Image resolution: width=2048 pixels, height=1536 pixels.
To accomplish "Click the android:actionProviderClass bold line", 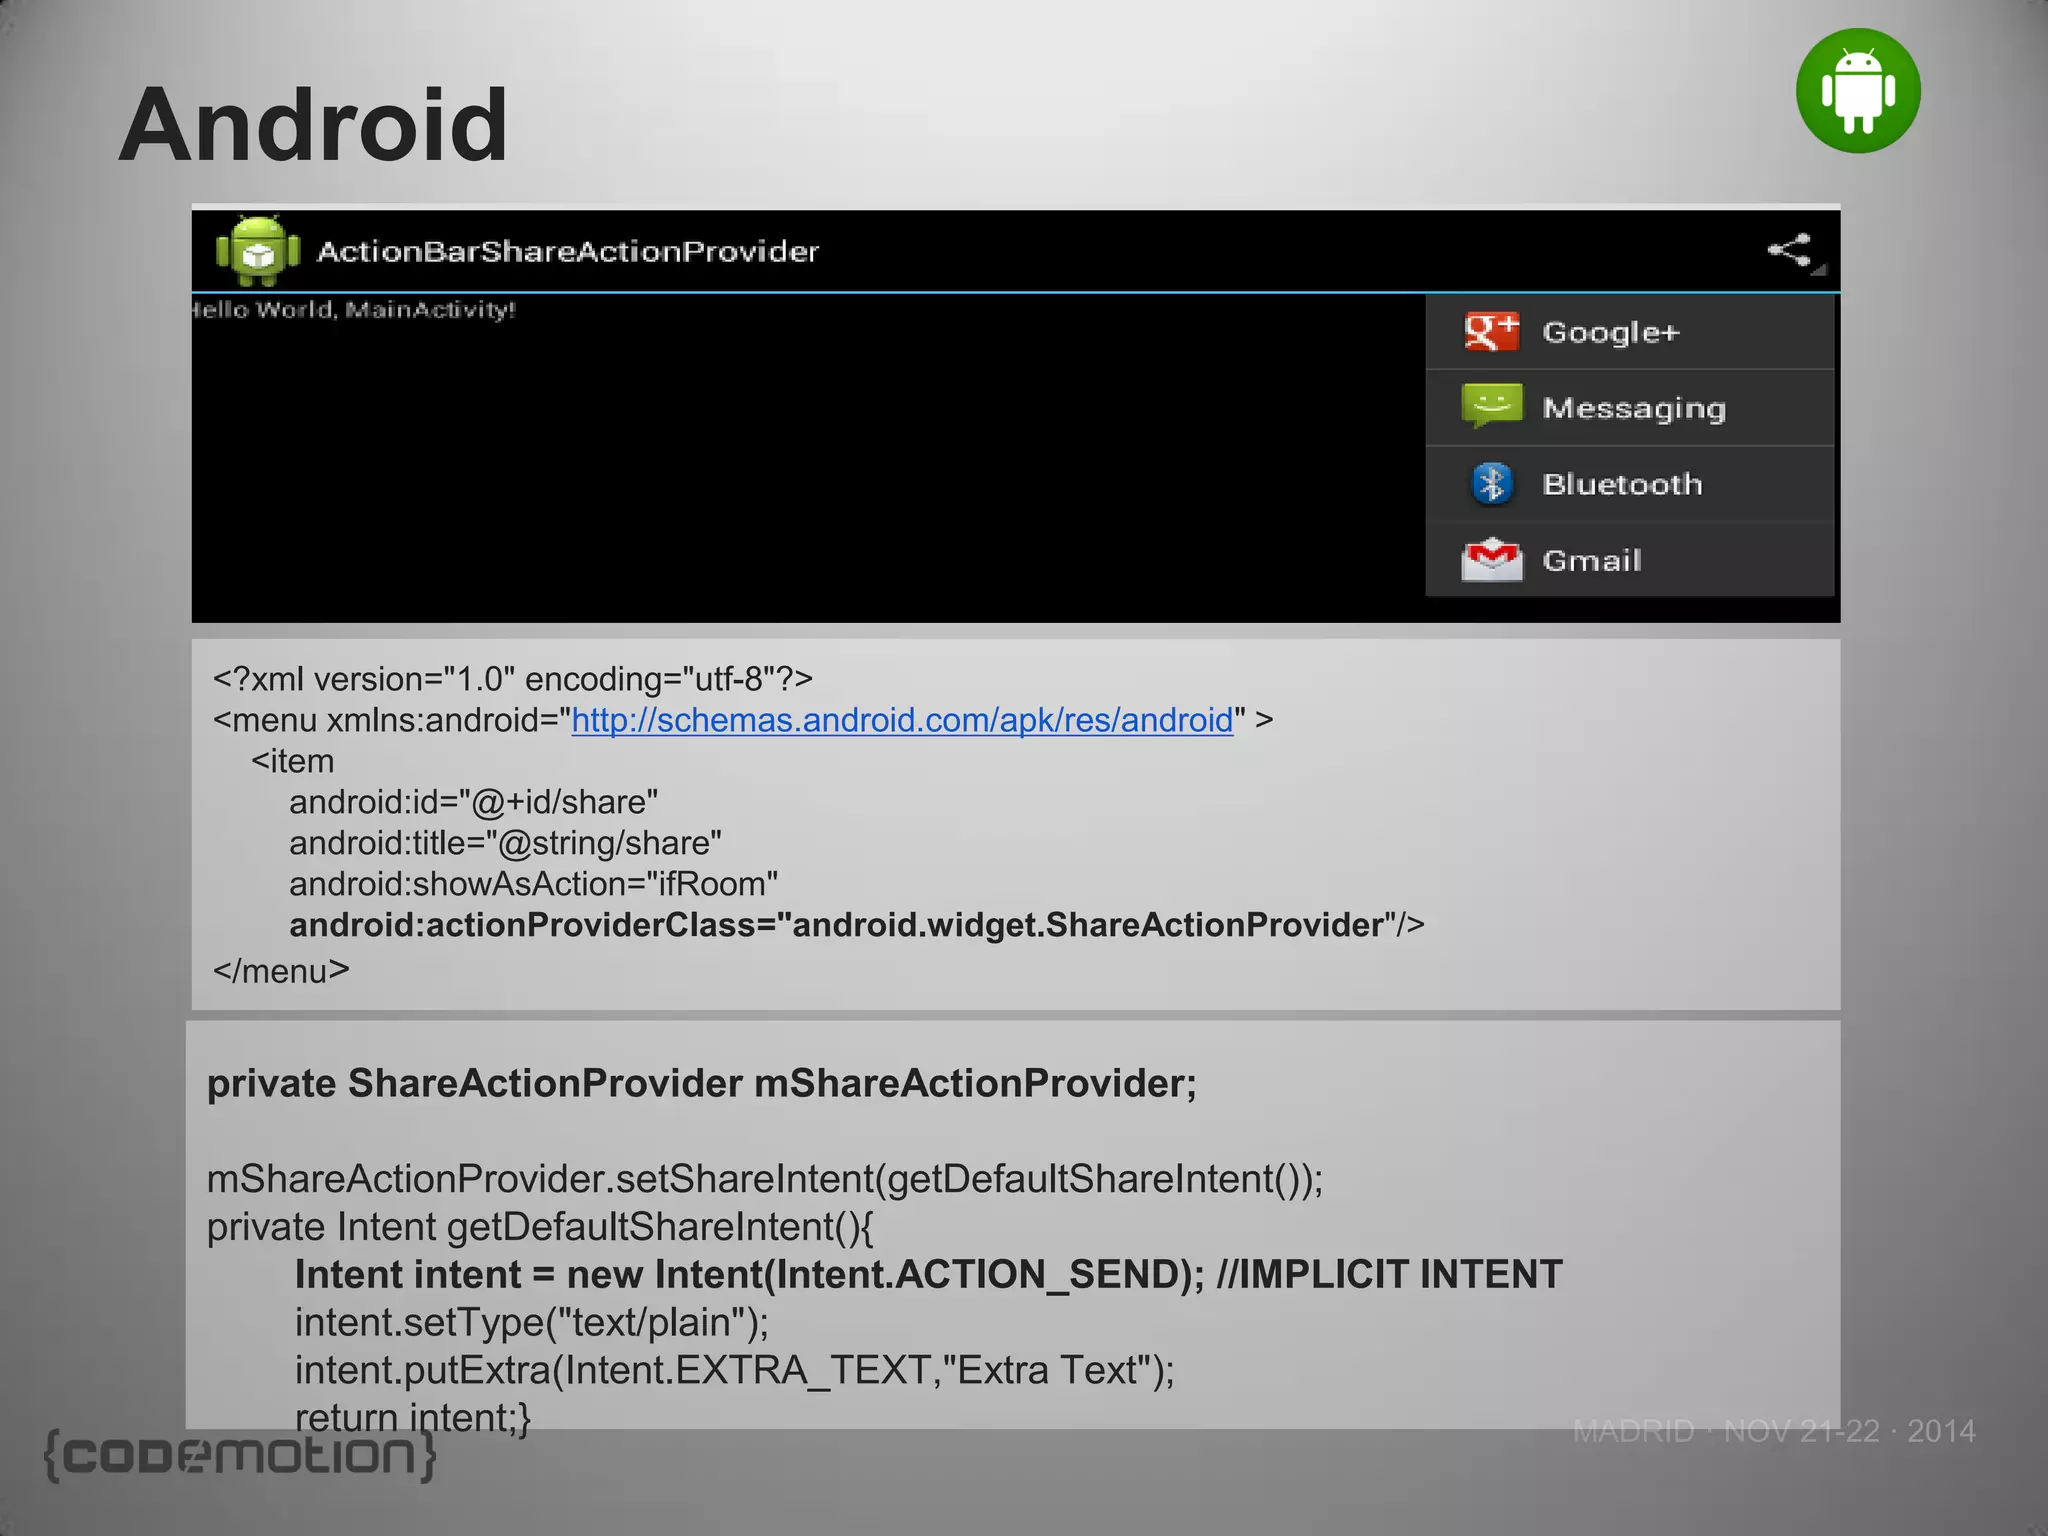I will 857,925.
